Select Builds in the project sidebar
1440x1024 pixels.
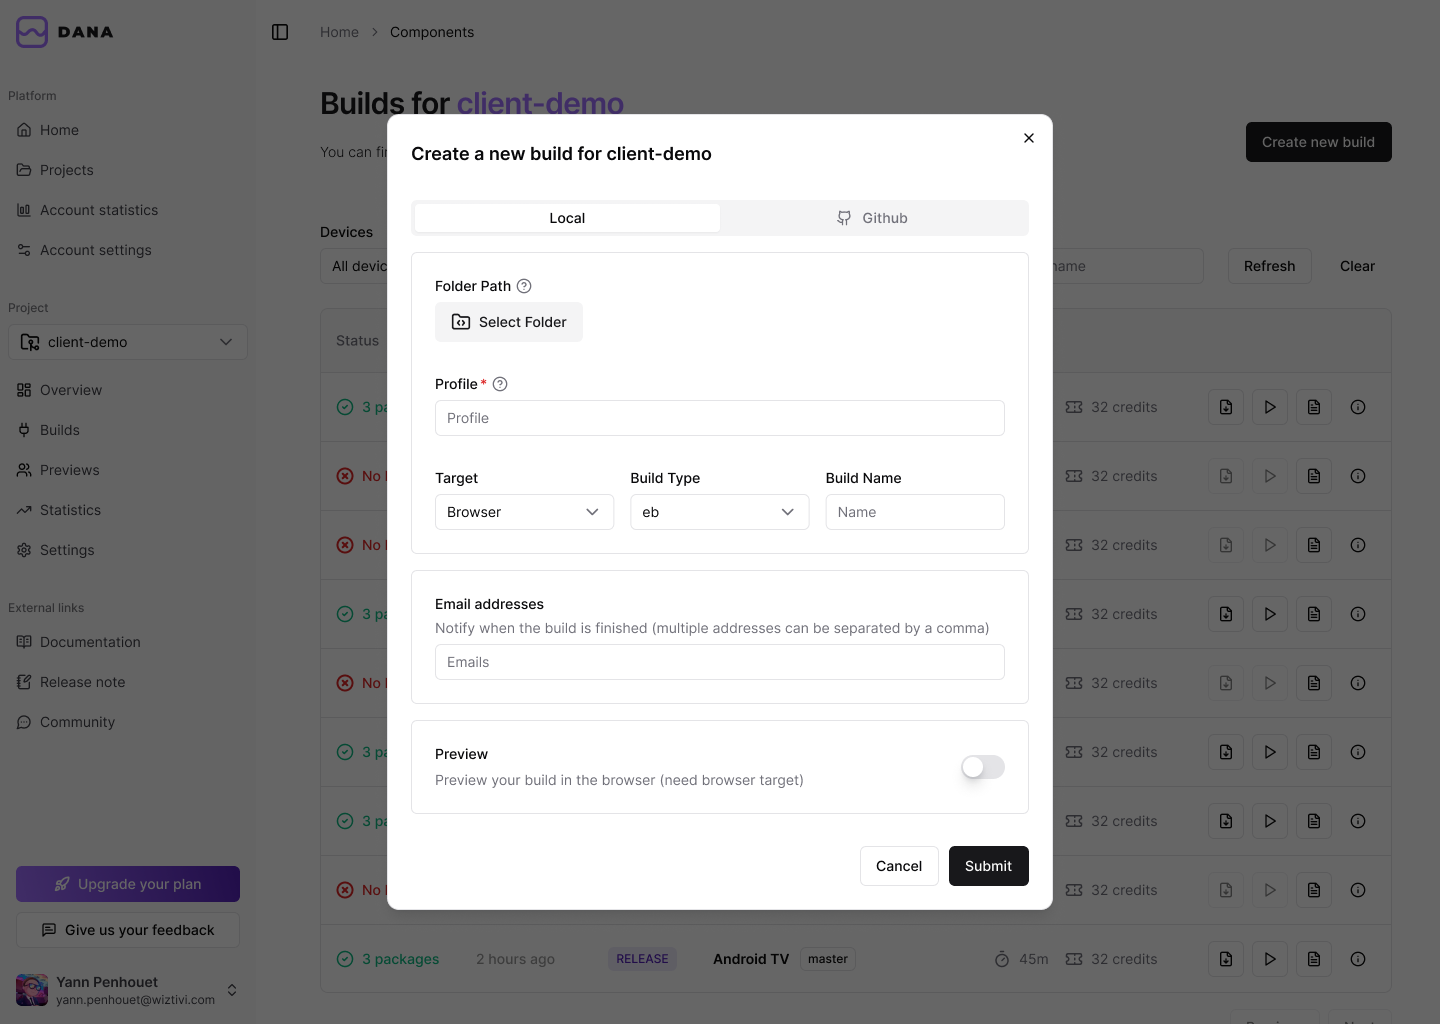click(59, 430)
